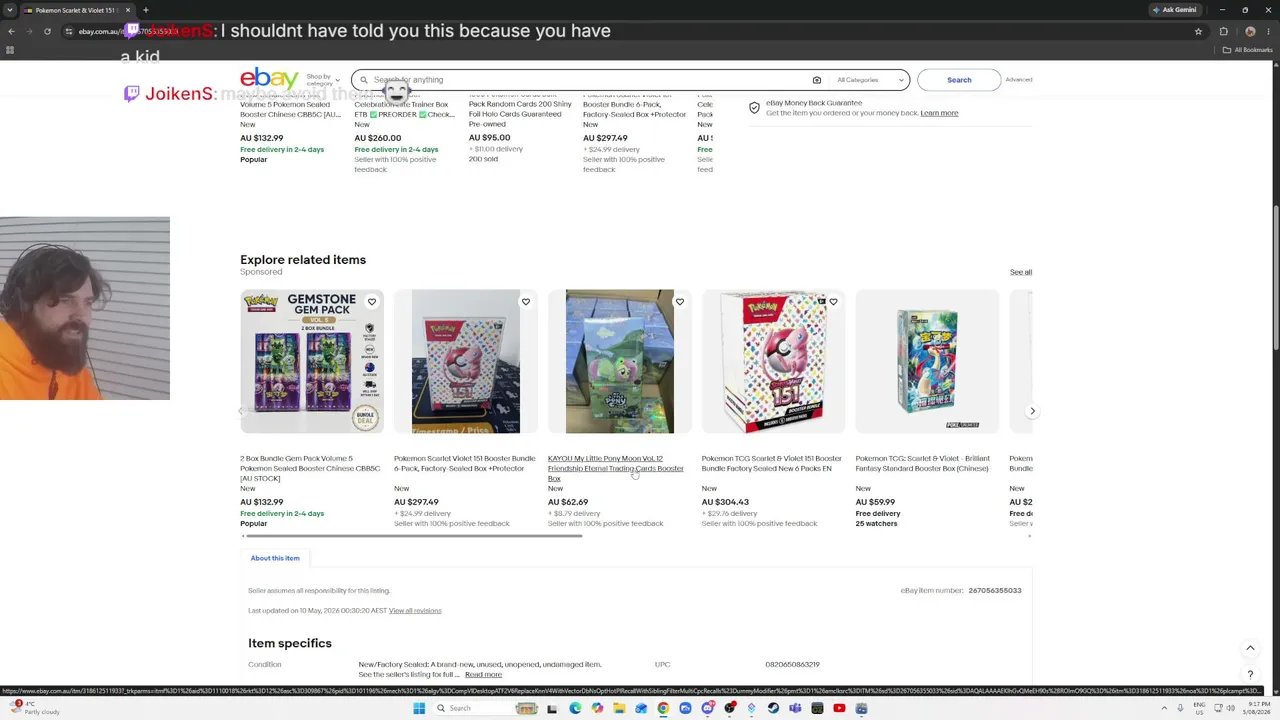Click the View all revisions link

tap(415, 611)
